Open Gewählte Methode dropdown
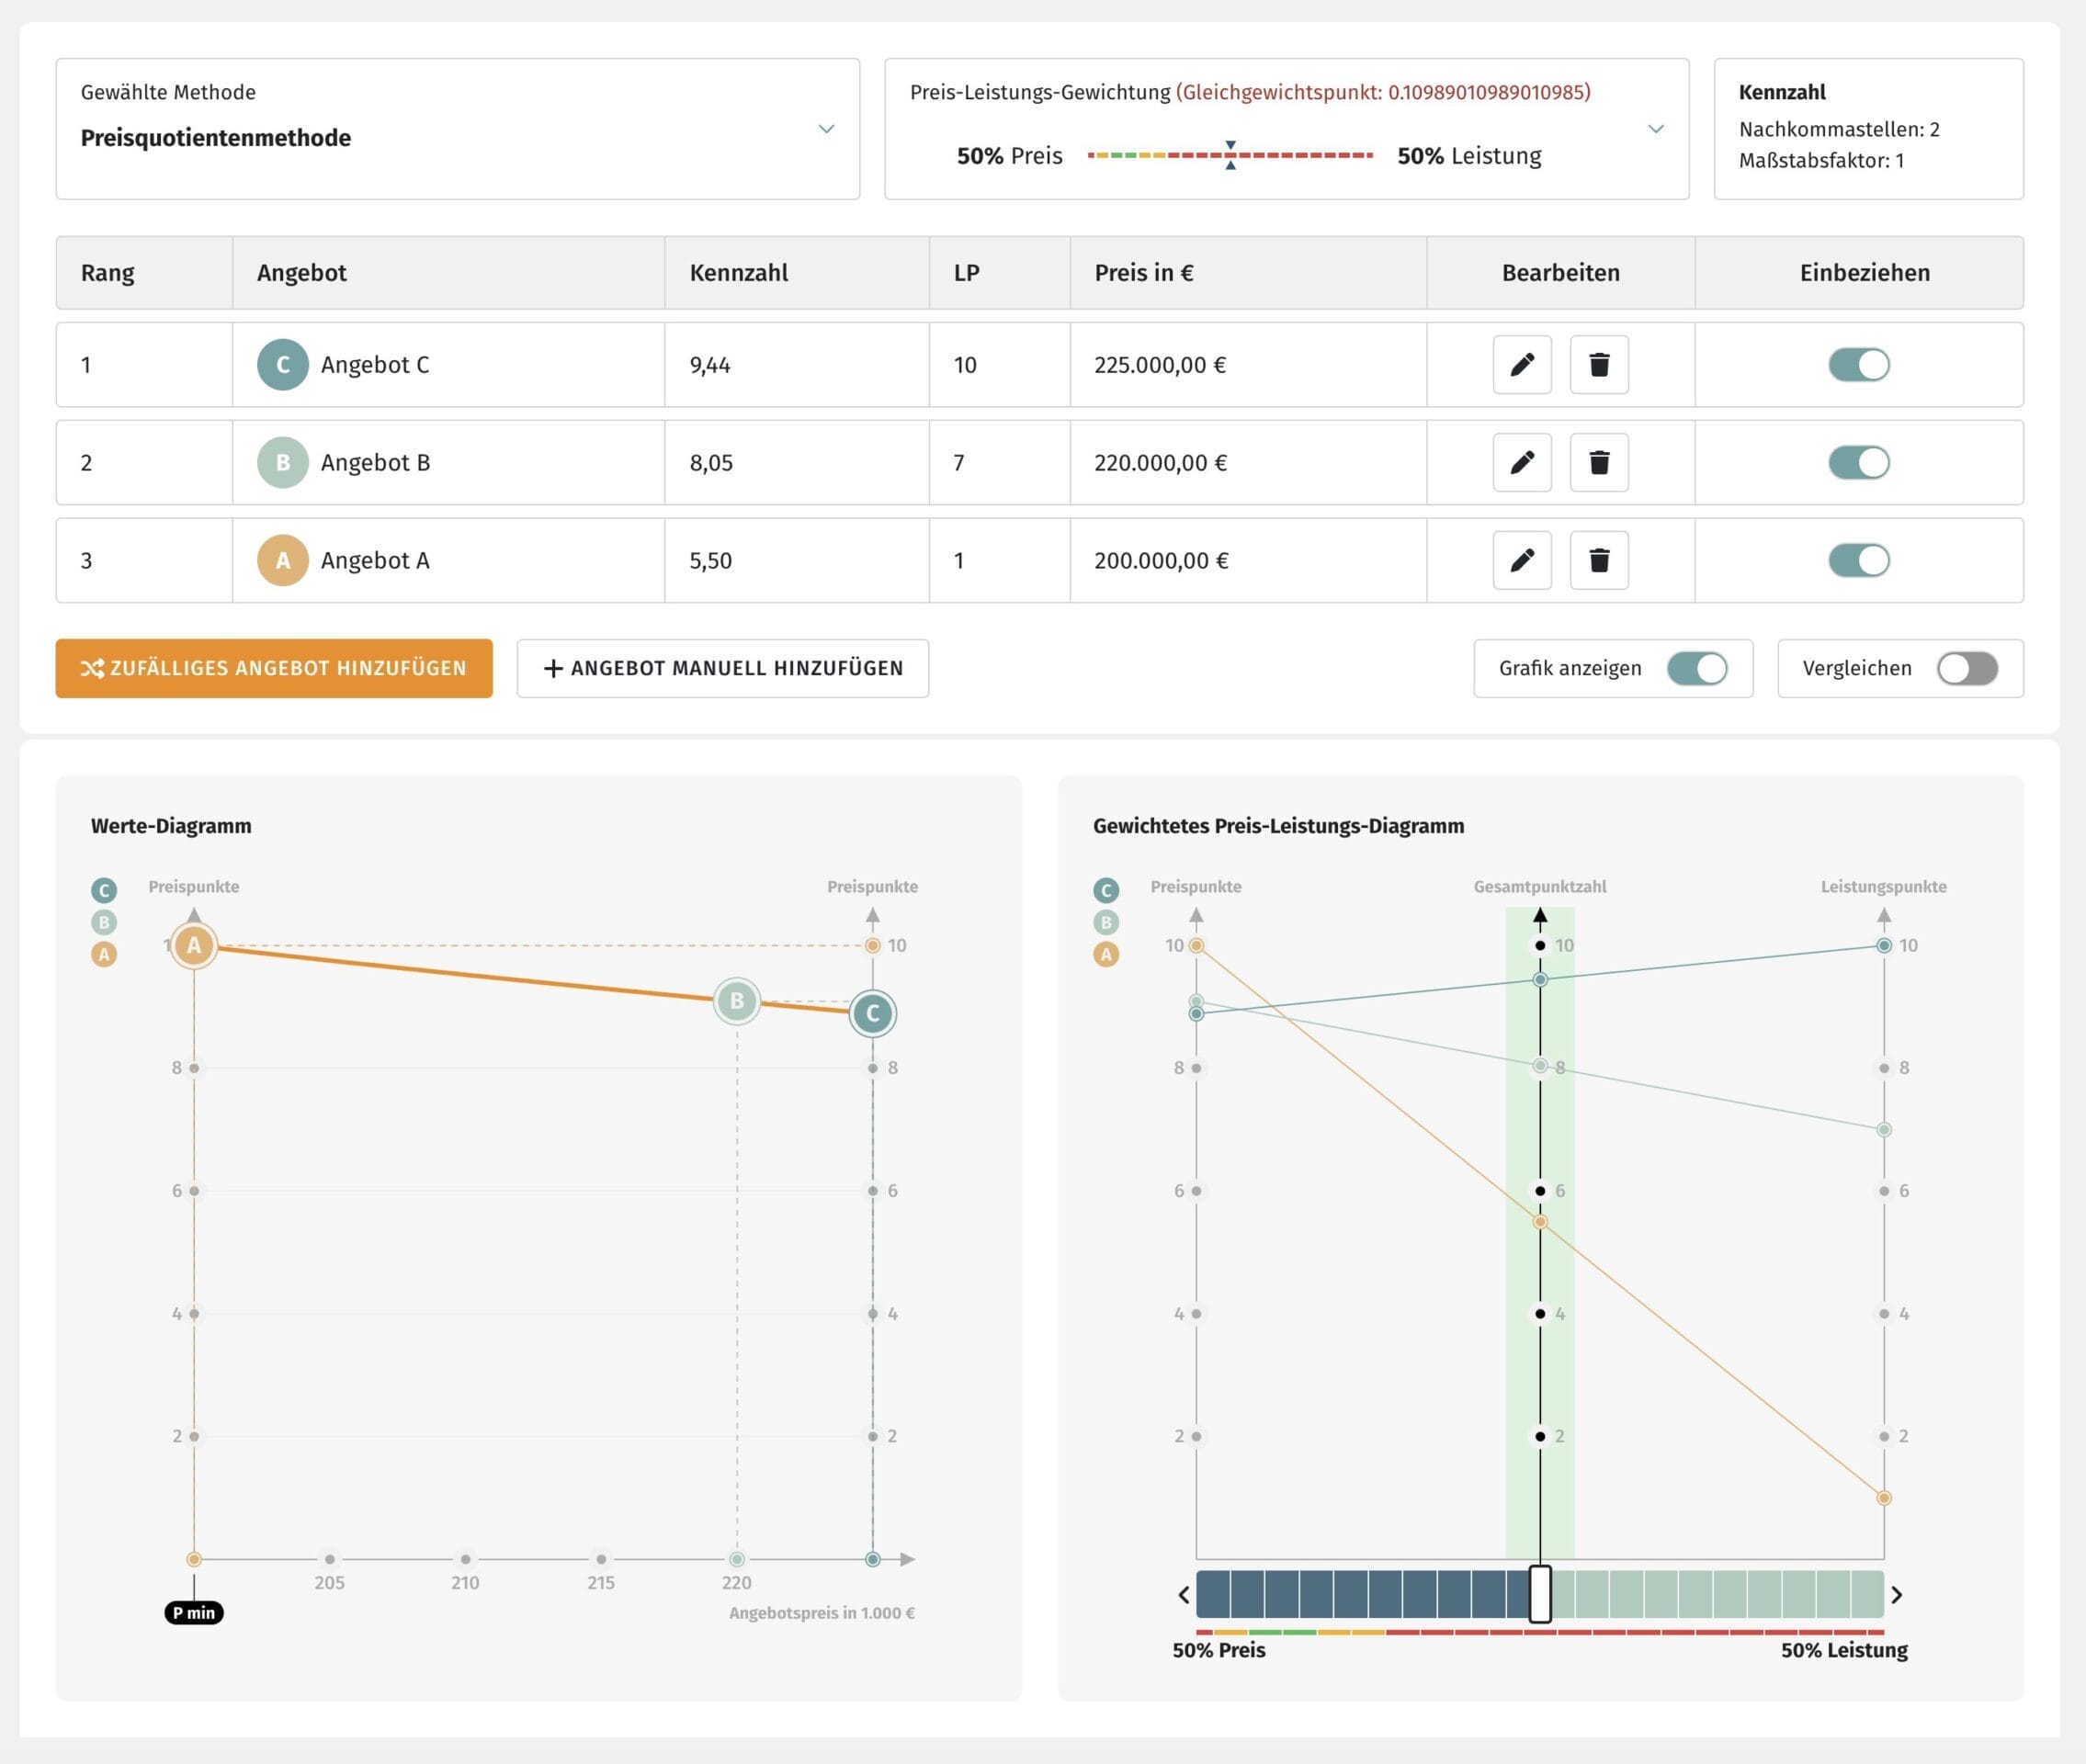Screen dimensions: 2086x1764 pos(826,129)
